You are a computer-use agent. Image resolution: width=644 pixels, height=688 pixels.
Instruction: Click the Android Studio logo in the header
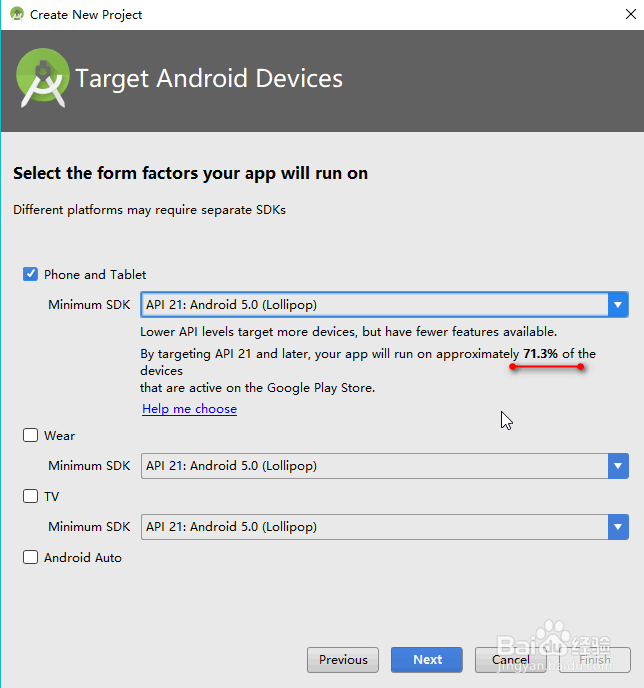tap(43, 78)
